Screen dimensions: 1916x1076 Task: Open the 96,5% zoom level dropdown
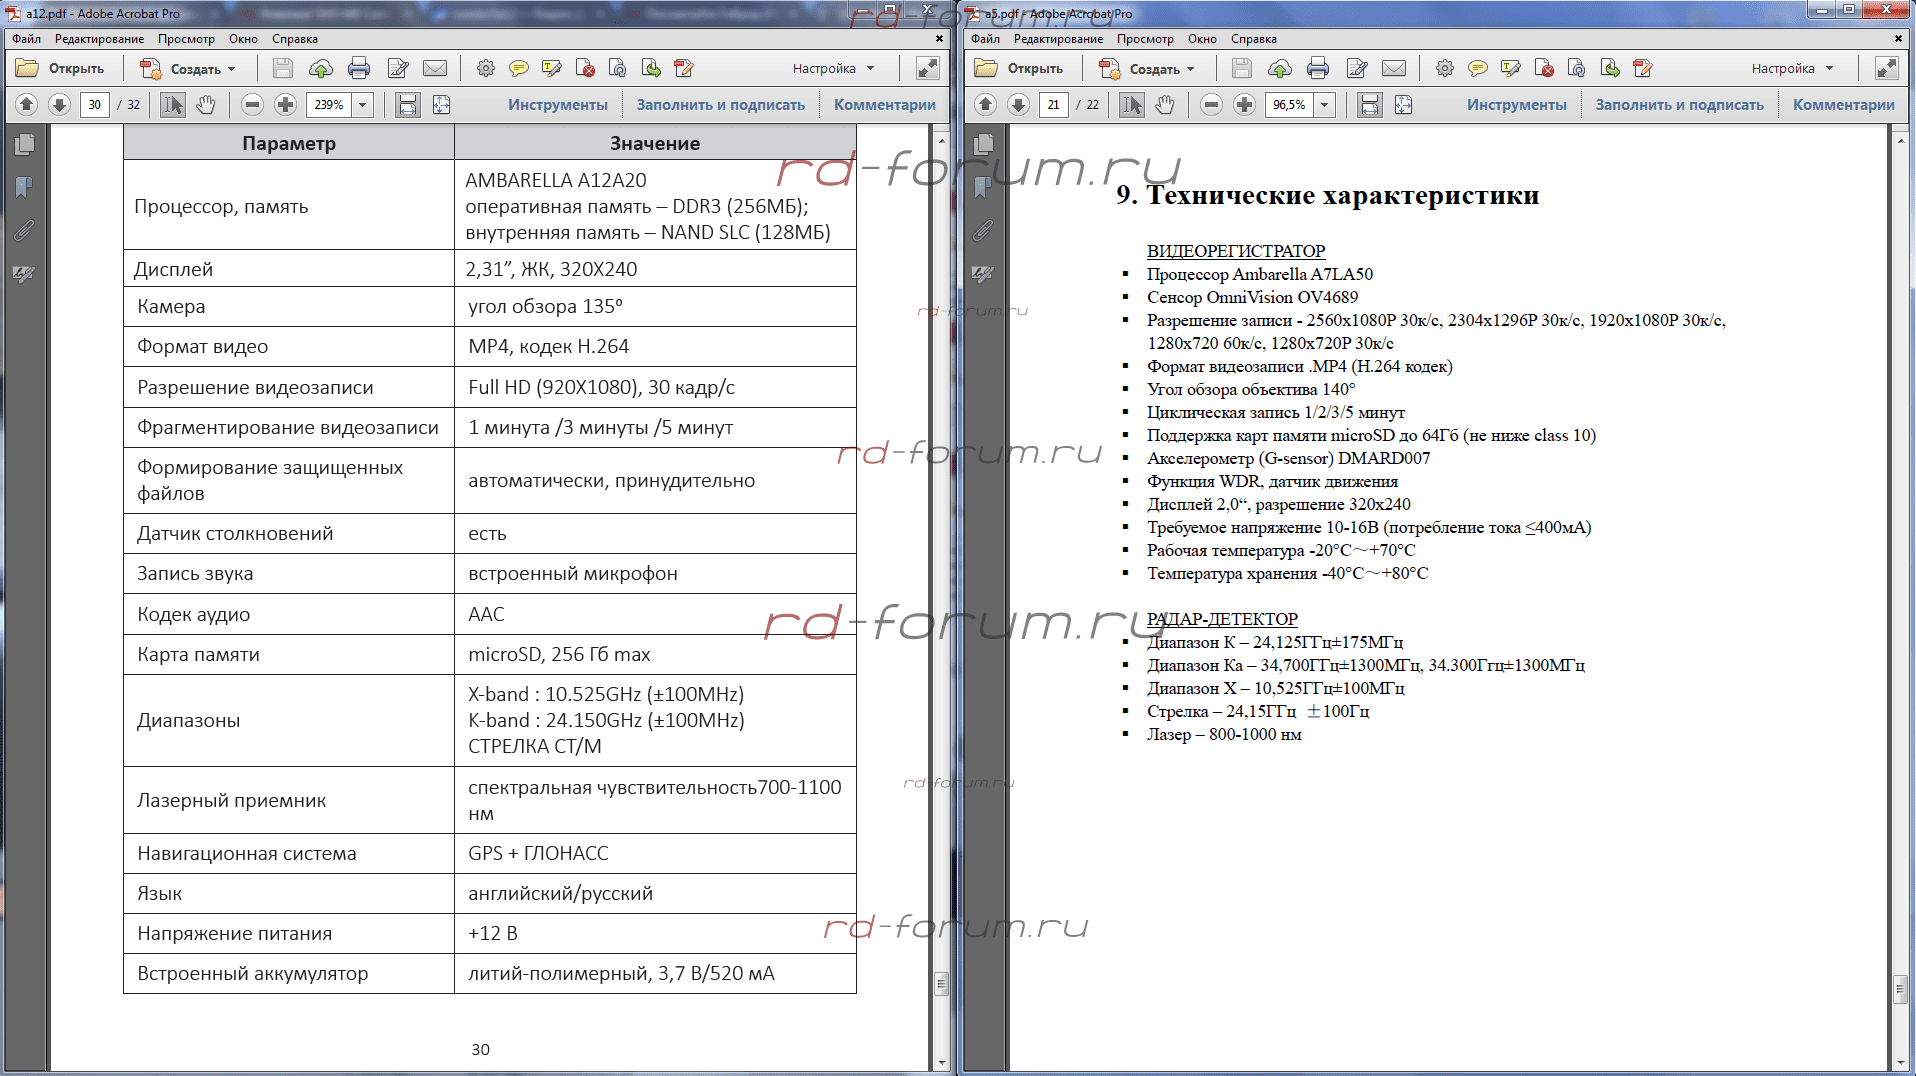coord(1324,105)
